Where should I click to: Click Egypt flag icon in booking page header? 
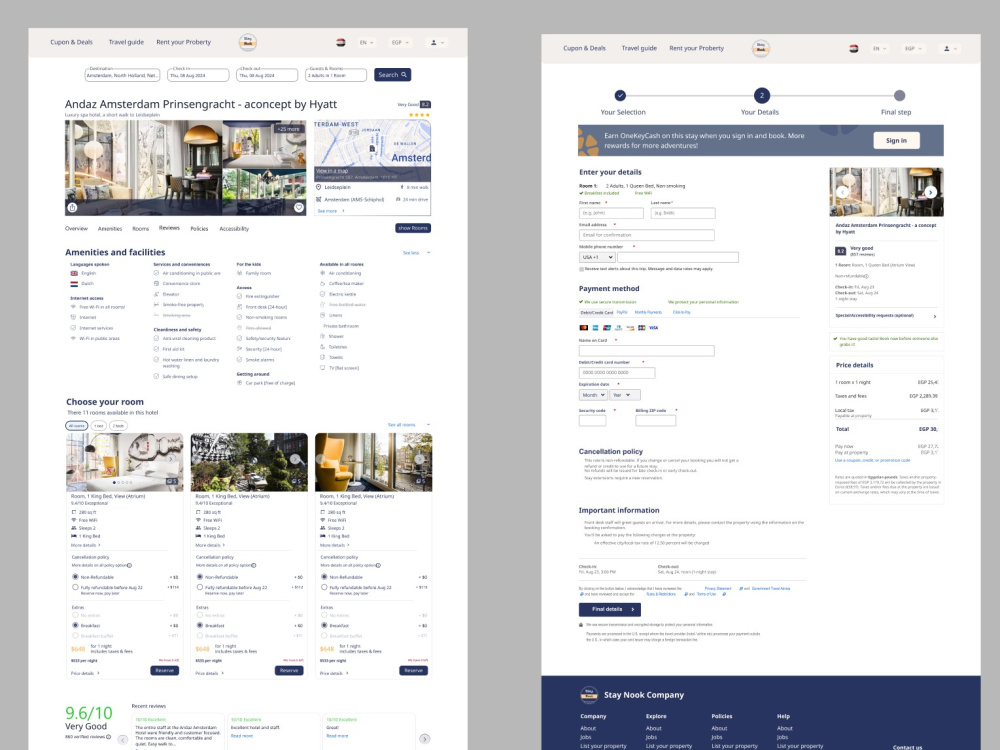pyautogui.click(x=853, y=48)
